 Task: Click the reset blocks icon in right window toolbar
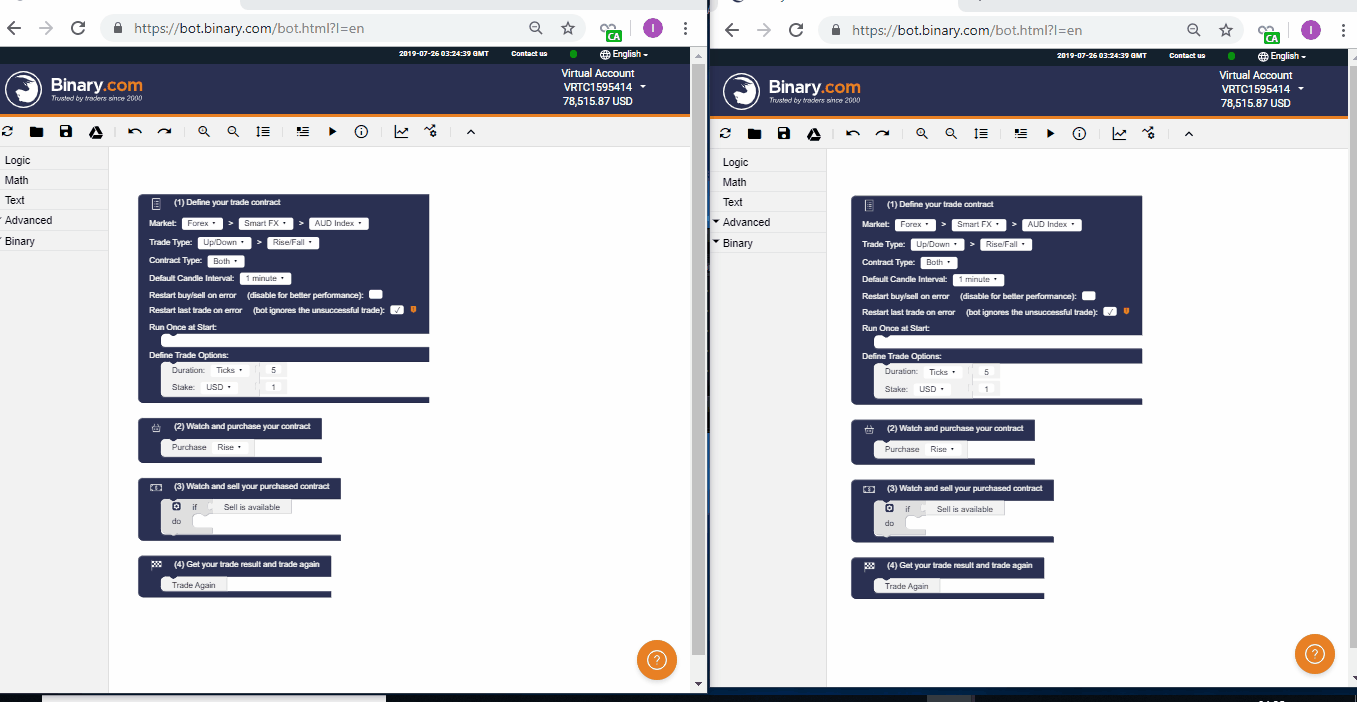click(x=725, y=134)
